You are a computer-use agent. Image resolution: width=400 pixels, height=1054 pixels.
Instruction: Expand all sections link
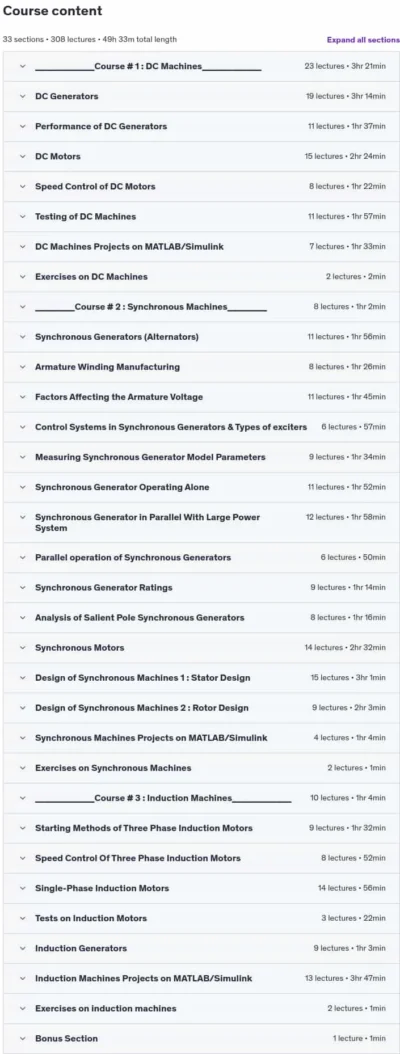click(363, 40)
